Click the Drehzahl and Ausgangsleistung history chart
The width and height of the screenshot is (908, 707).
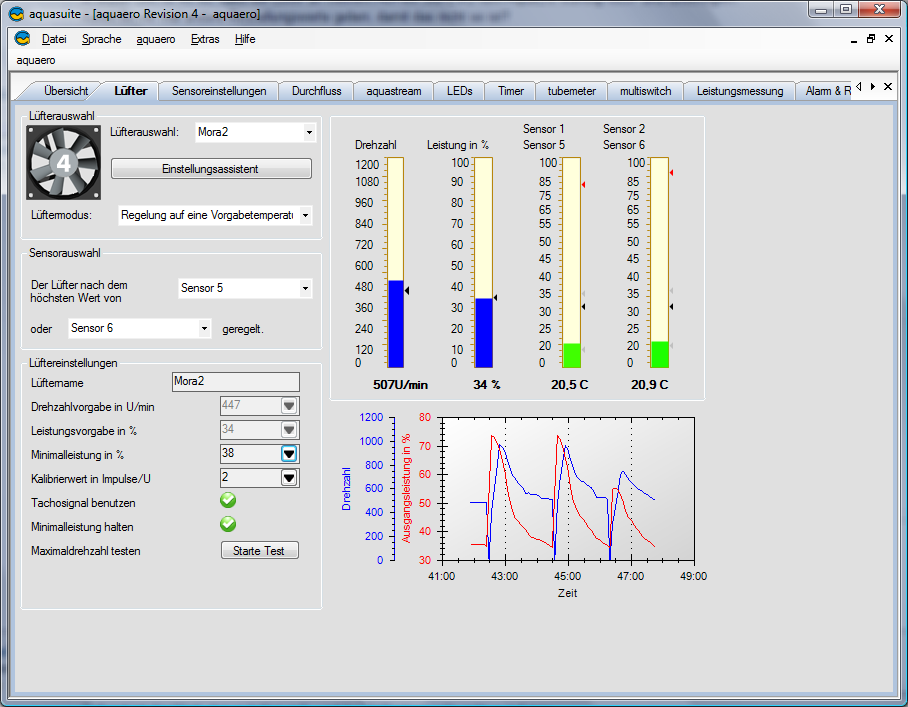pyautogui.click(x=568, y=489)
